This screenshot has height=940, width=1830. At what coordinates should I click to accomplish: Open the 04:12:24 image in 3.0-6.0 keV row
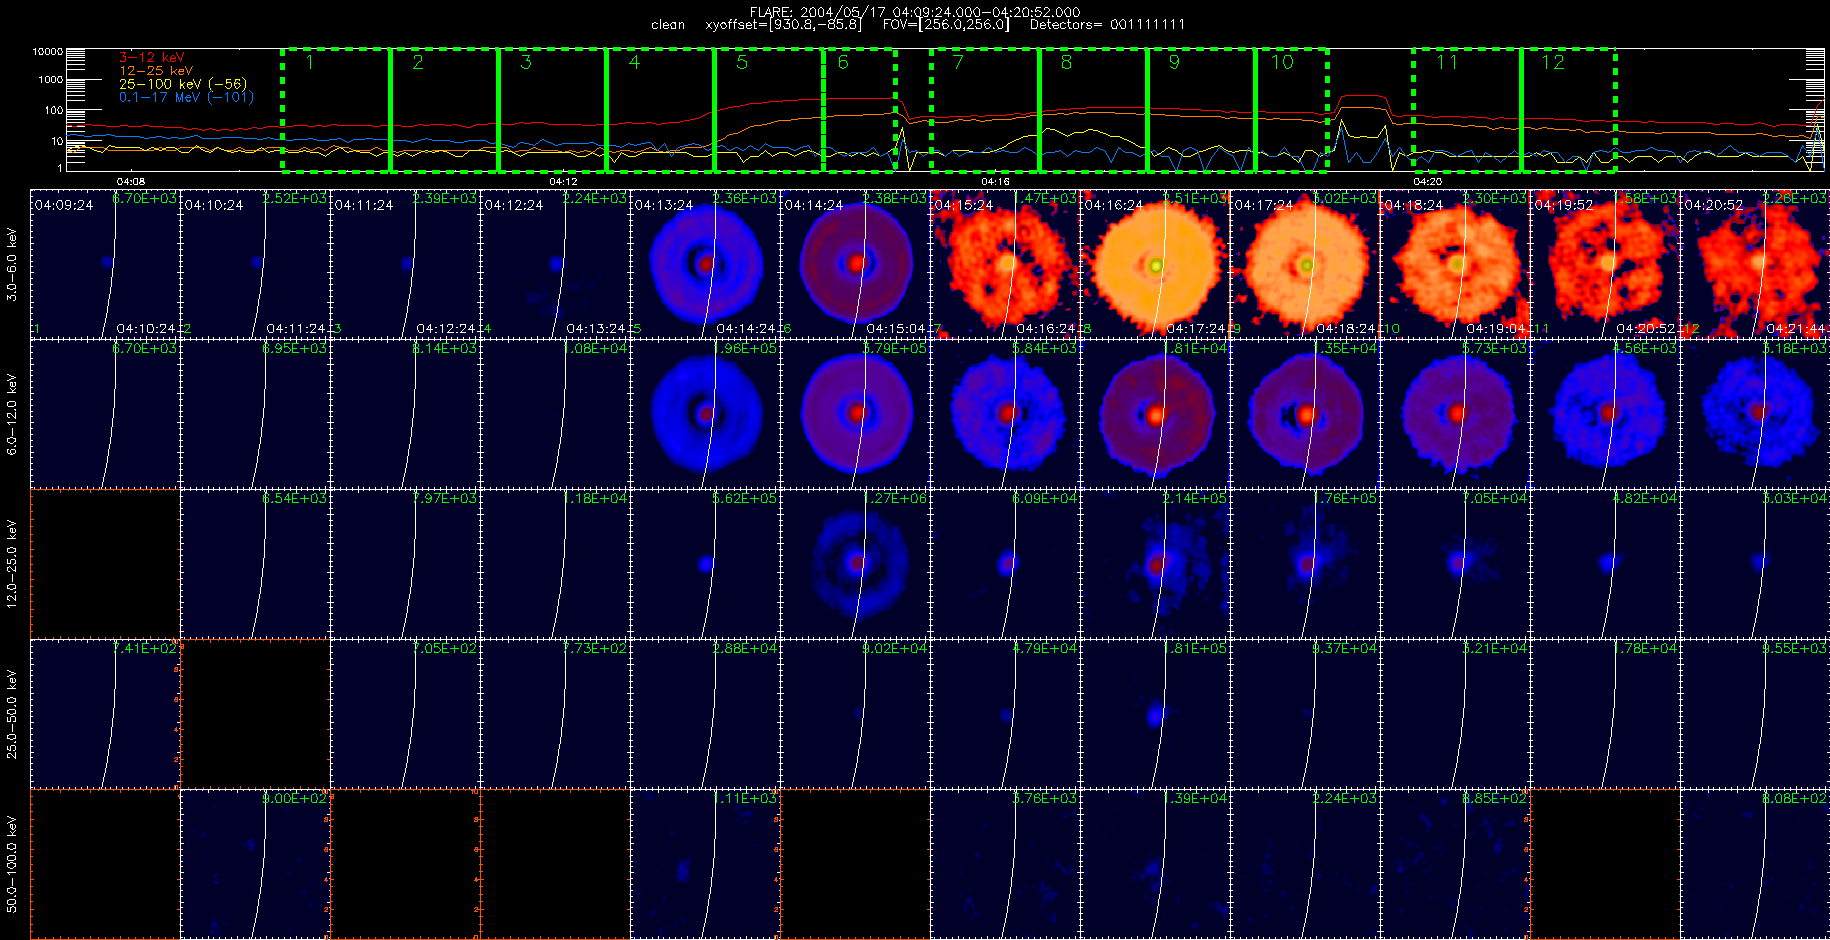click(x=555, y=264)
